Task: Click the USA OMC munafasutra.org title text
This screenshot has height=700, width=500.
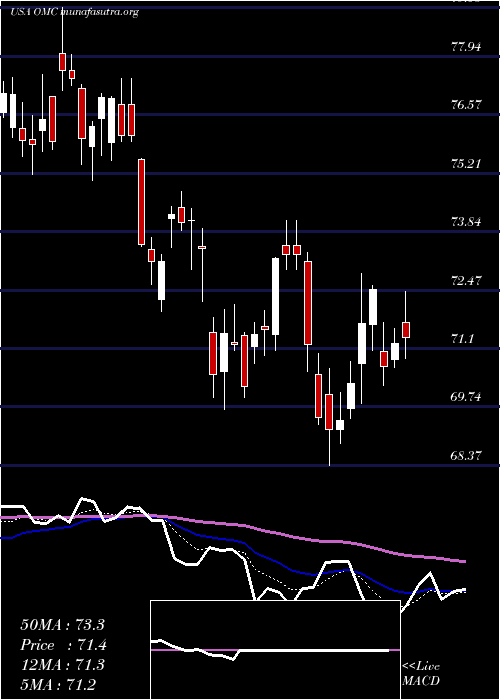Action: point(74,12)
